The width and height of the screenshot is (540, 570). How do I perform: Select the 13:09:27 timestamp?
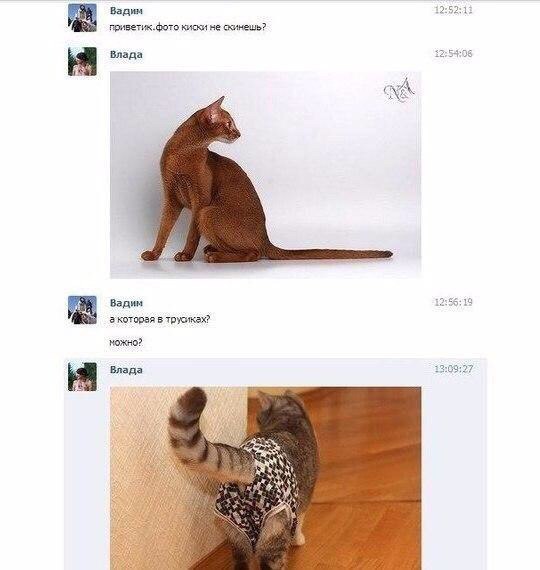click(x=453, y=369)
